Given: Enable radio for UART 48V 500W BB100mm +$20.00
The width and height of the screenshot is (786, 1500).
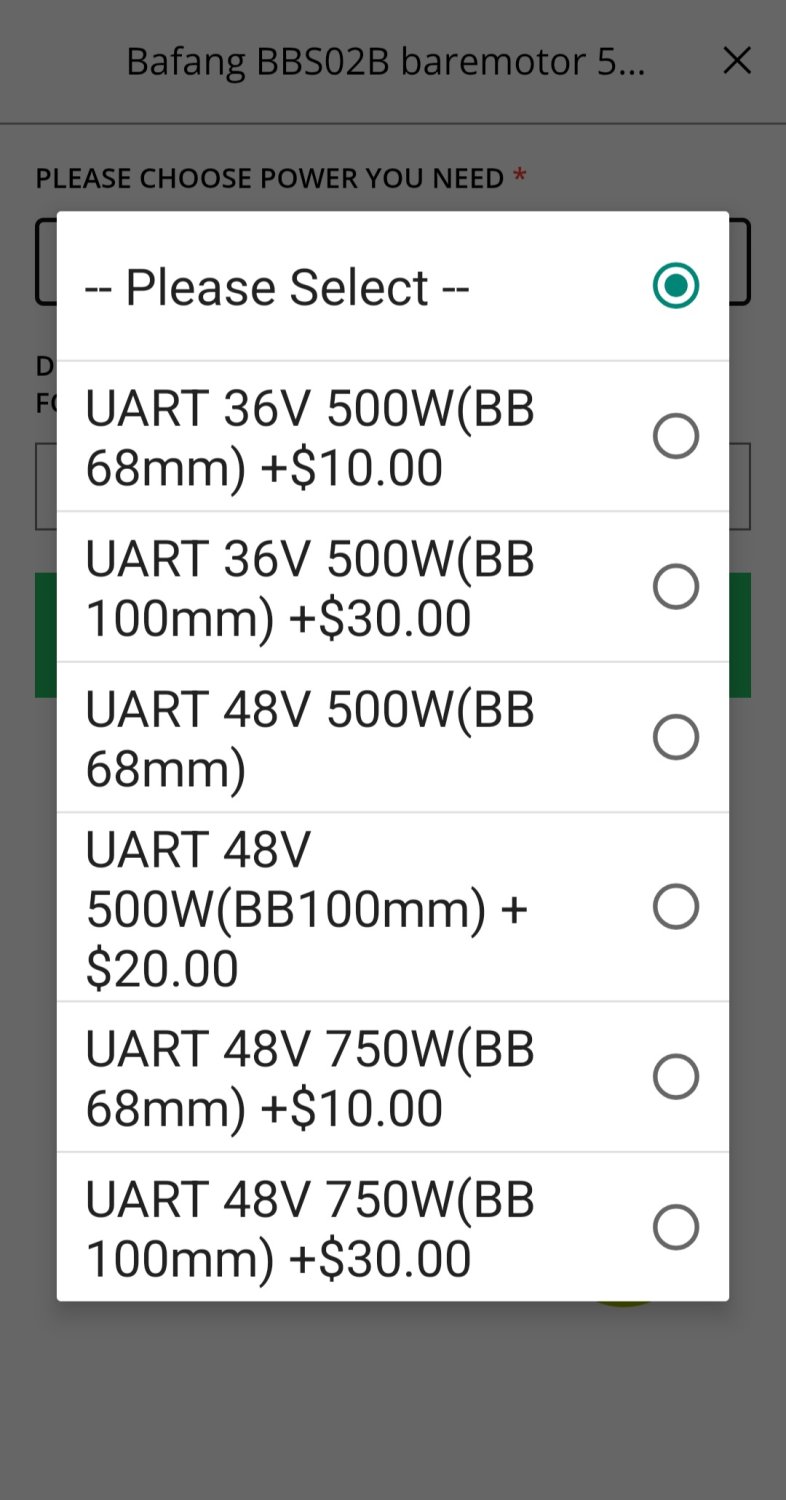Looking at the screenshot, I should [676, 907].
